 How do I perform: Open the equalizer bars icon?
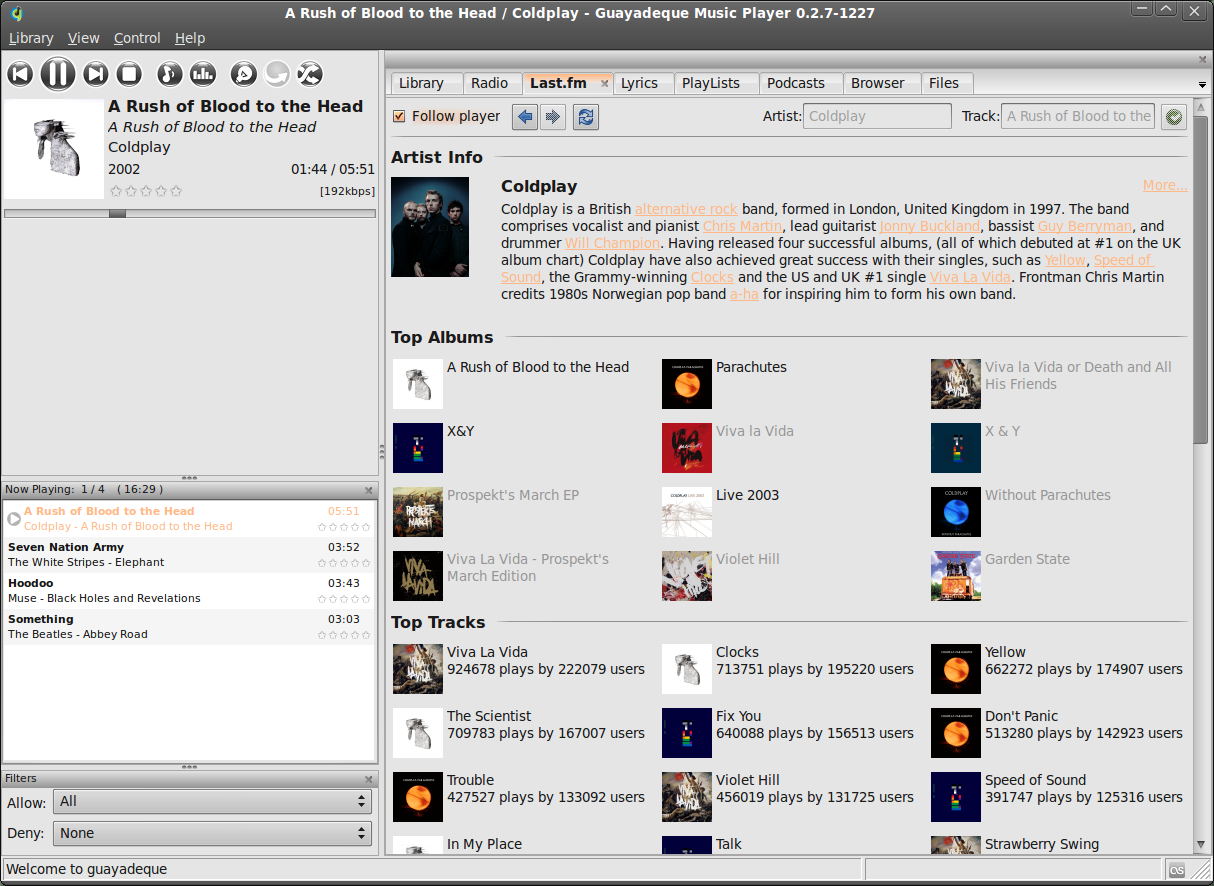203,74
